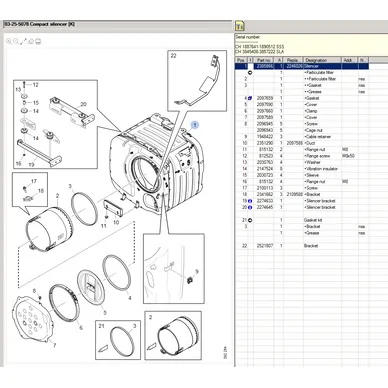Select the highlighted Silencer row
The height and width of the screenshot is (388, 388).
pos(302,66)
